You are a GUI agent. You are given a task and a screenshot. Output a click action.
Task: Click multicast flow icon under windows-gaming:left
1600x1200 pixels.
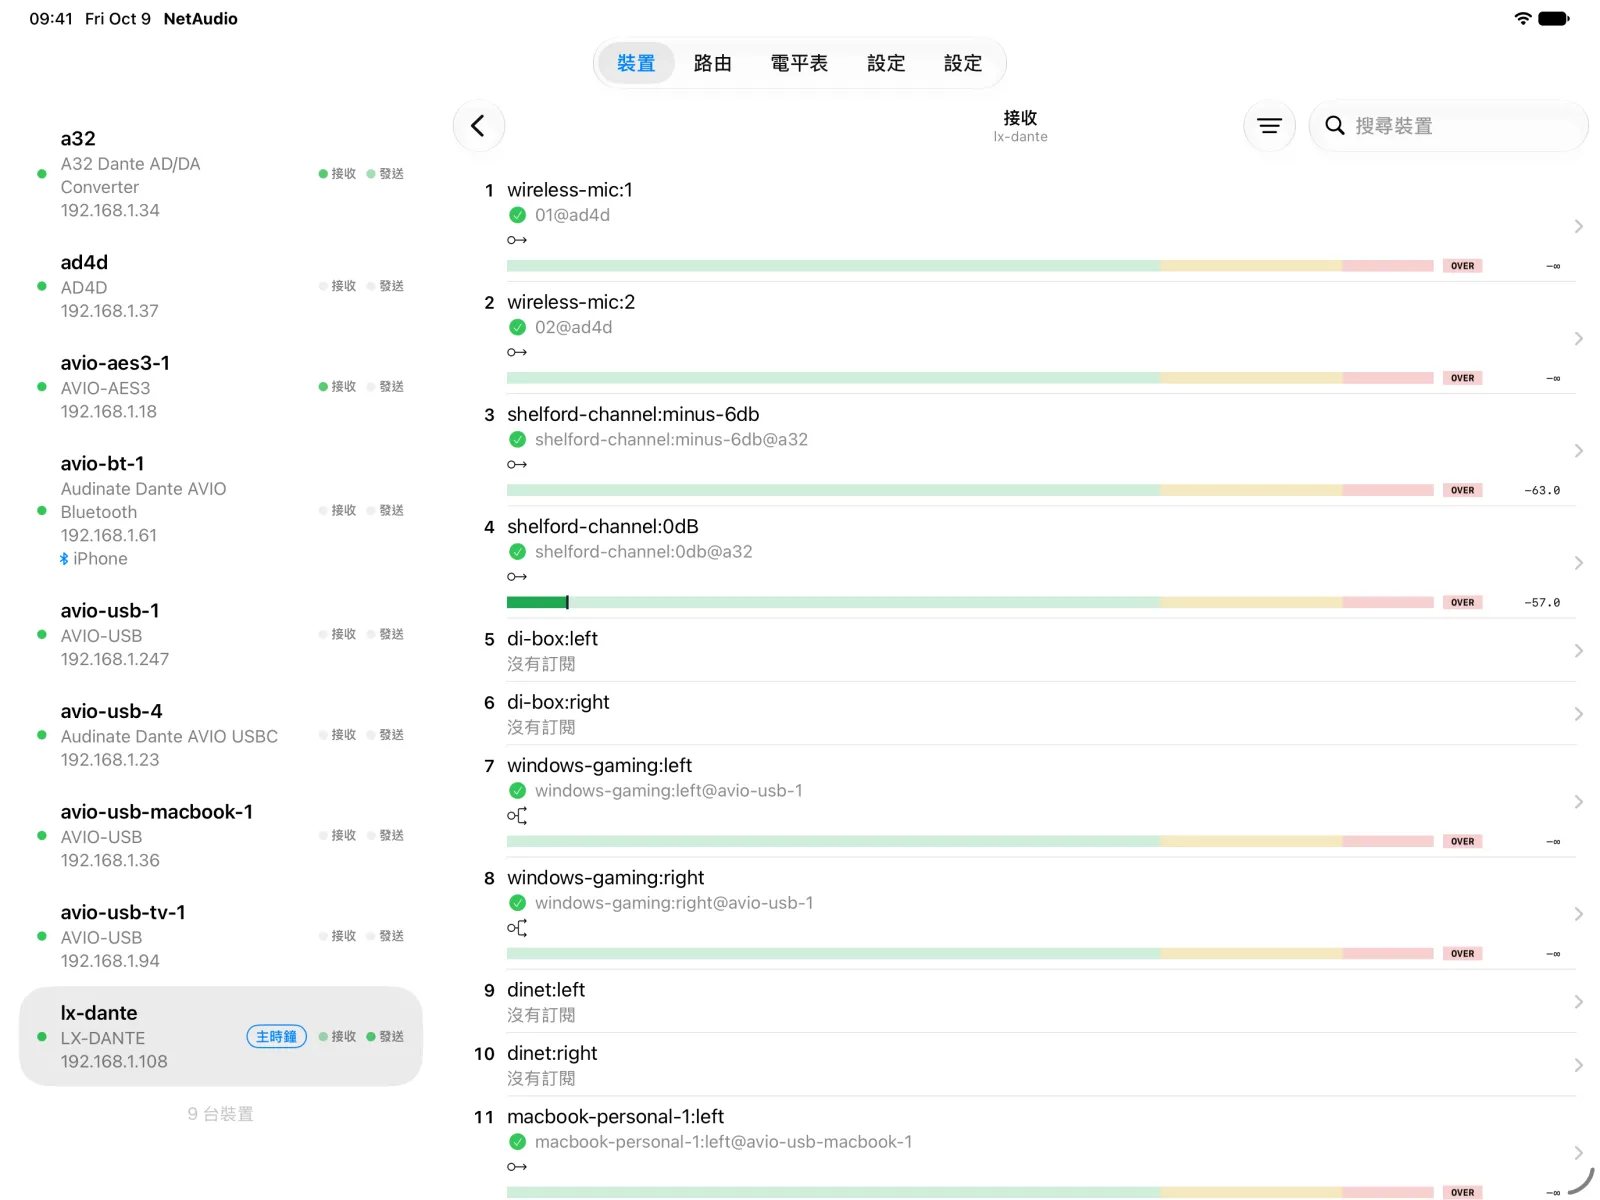(x=517, y=816)
